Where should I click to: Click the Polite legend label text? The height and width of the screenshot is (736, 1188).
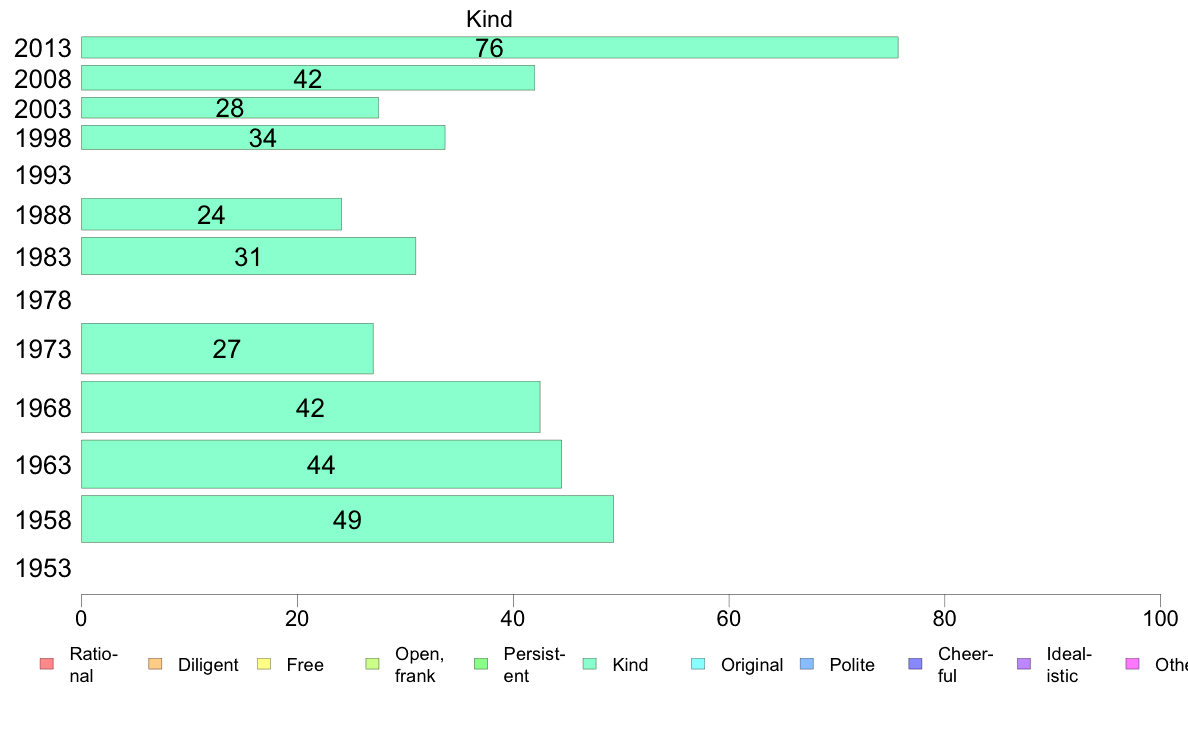pos(852,665)
